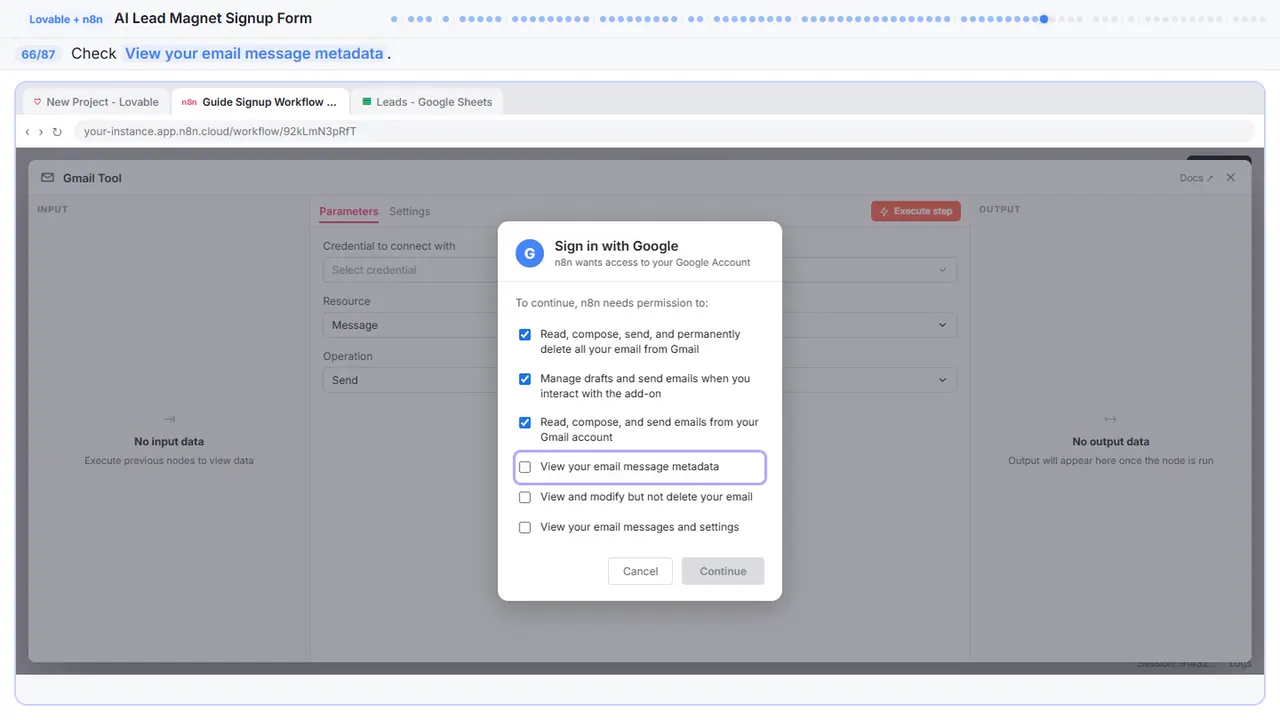The image size is (1280, 720).
Task: Click highlighted 'View your email message metadata' in step instruction
Action: (254, 54)
